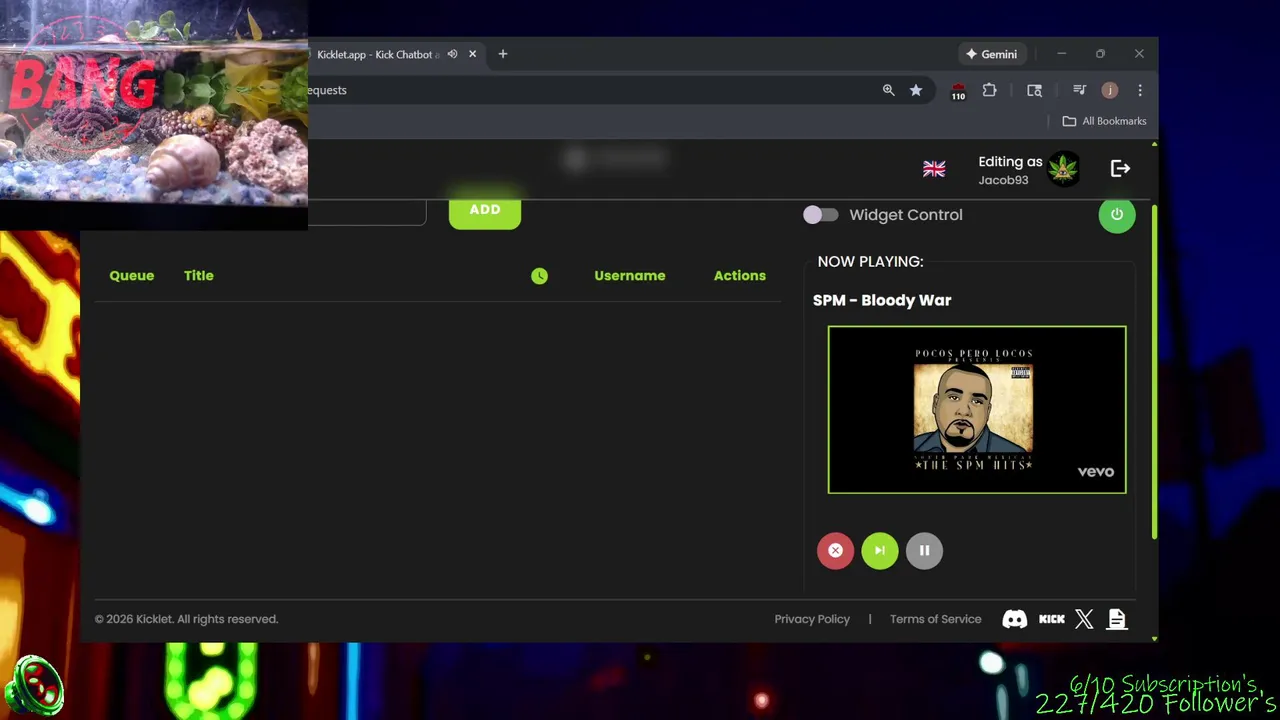The width and height of the screenshot is (1280, 720).
Task: Open the Chrome profile avatar 'j'
Action: [x=1109, y=90]
